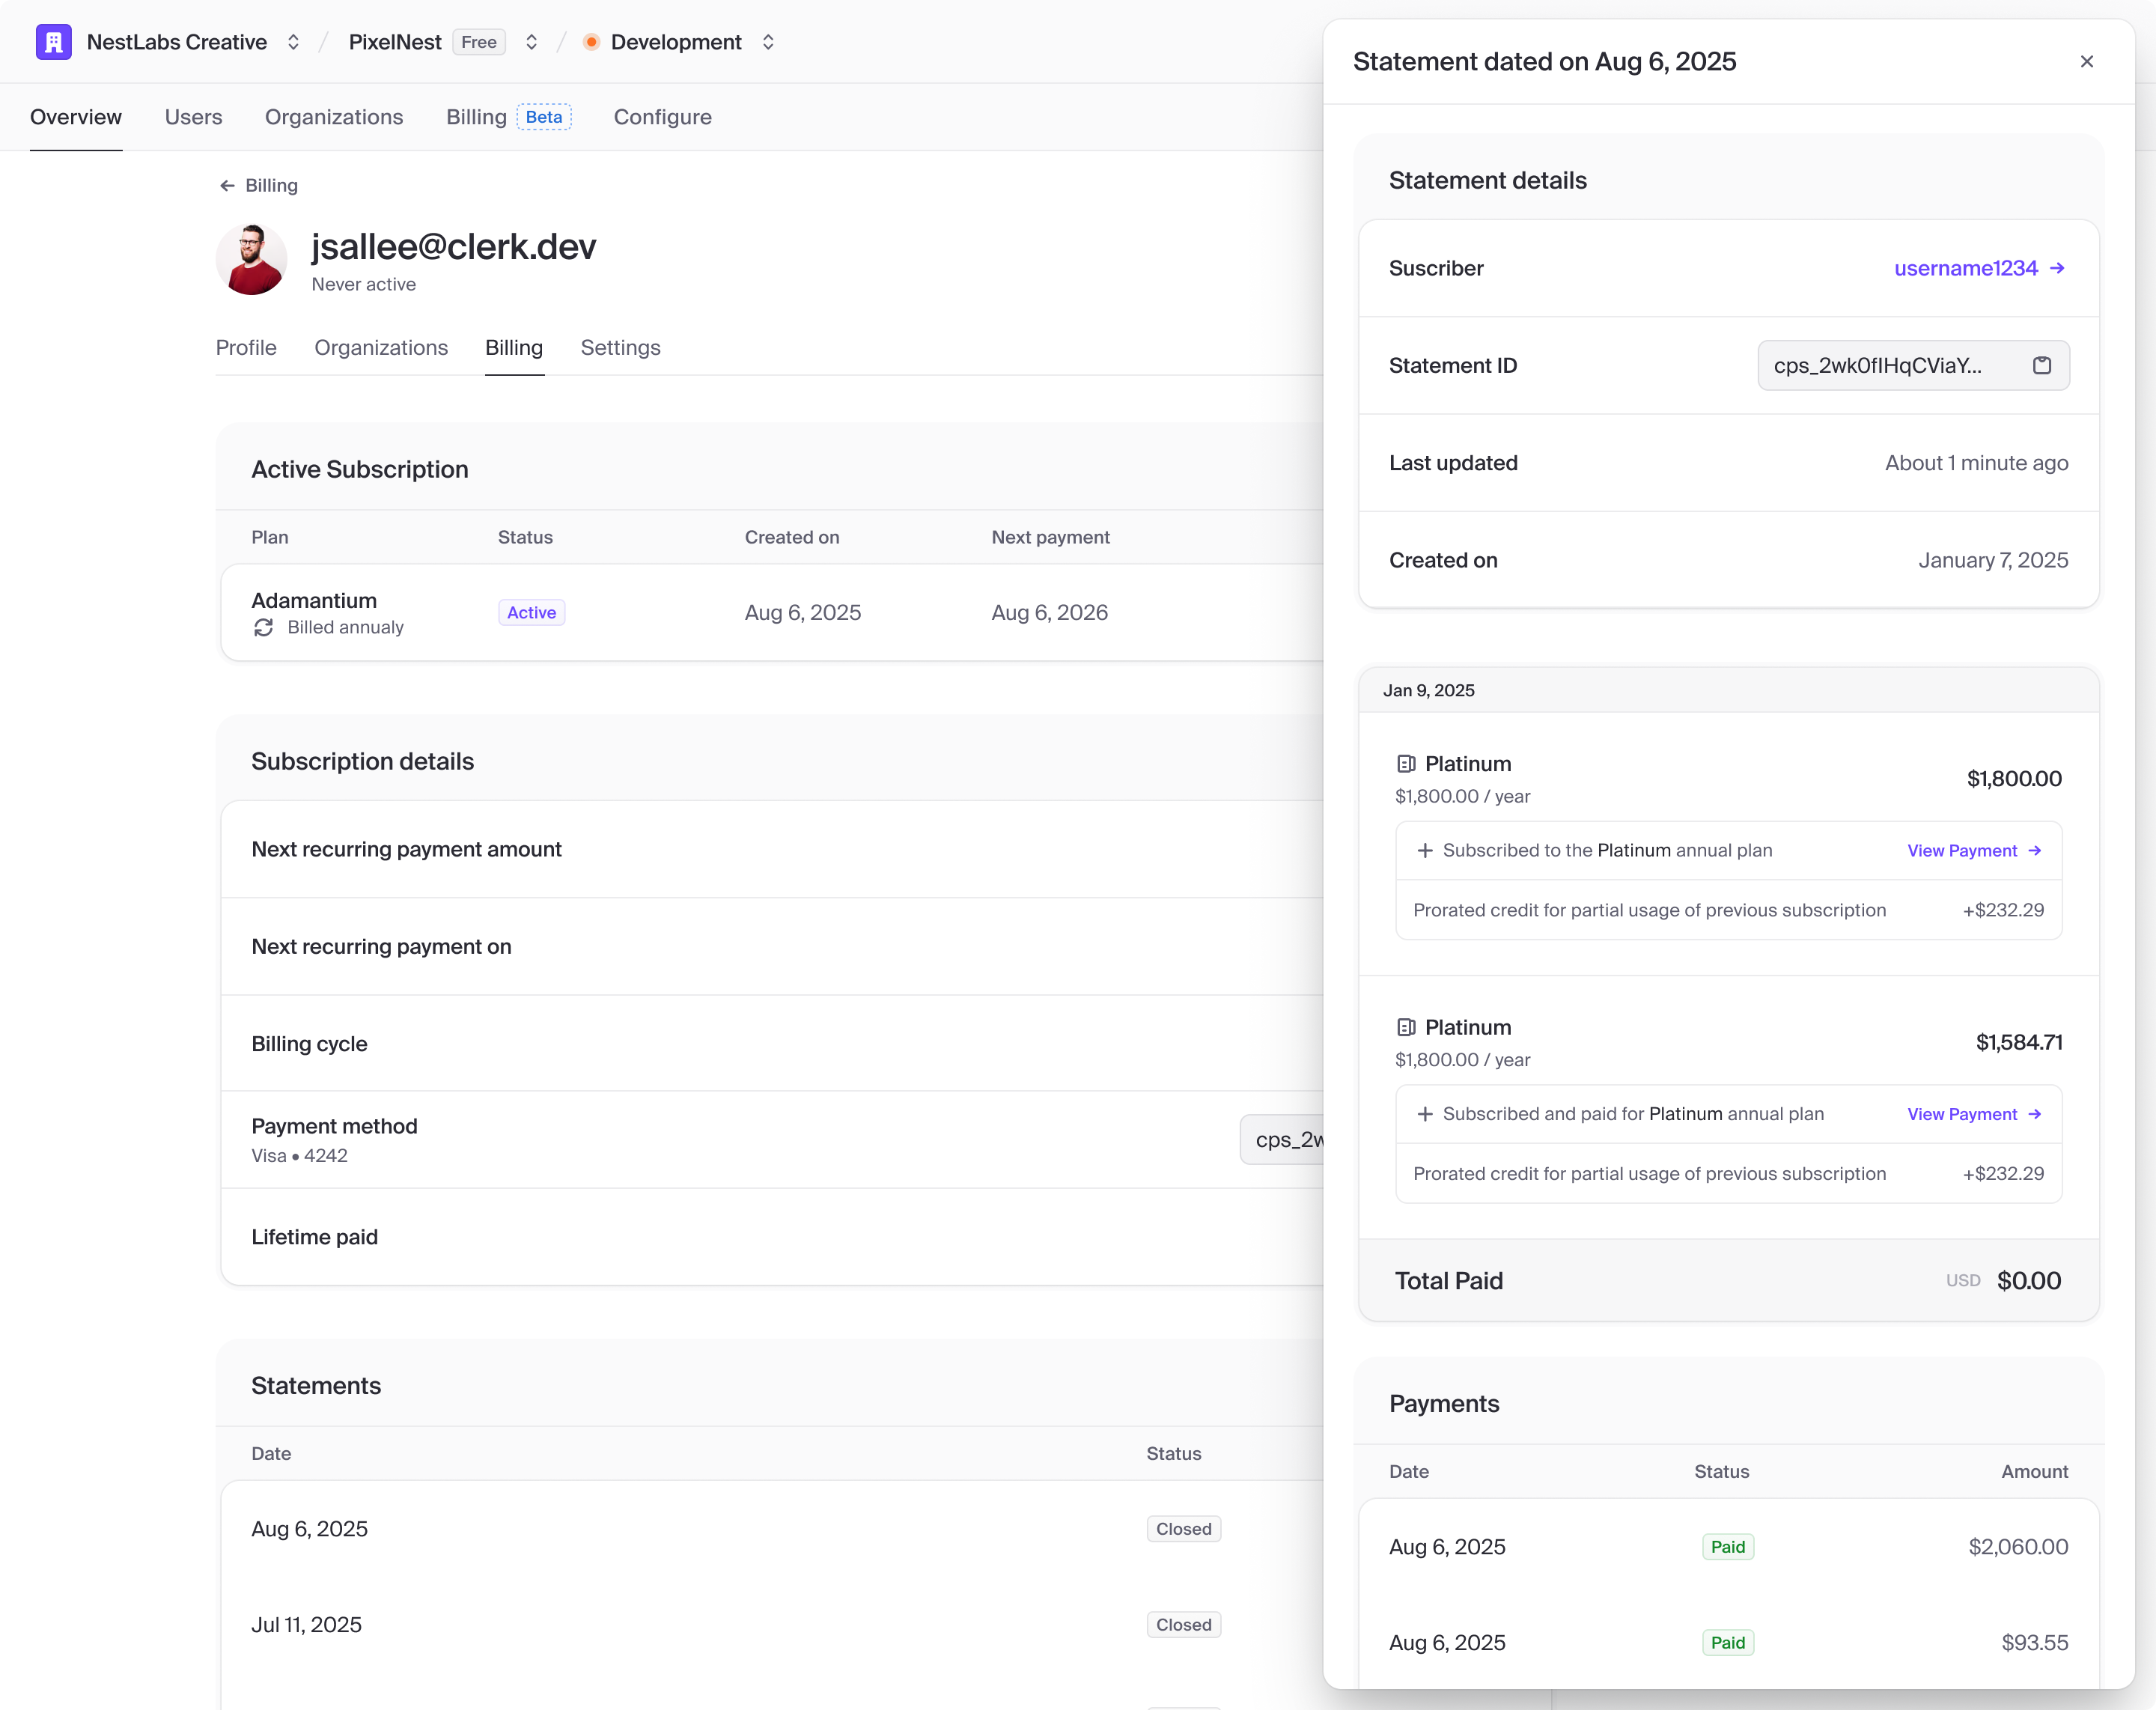This screenshot has width=2156, height=1710.
Task: Click the NestLabs Creative workspace logo icon
Action: pyautogui.click(x=53, y=42)
